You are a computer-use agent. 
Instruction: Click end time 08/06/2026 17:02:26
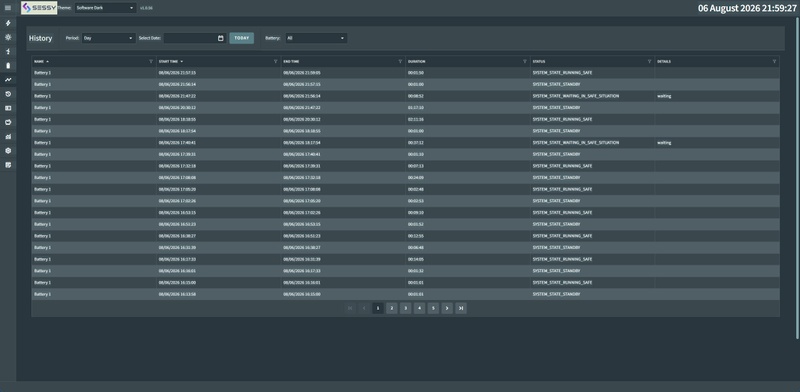coord(302,212)
